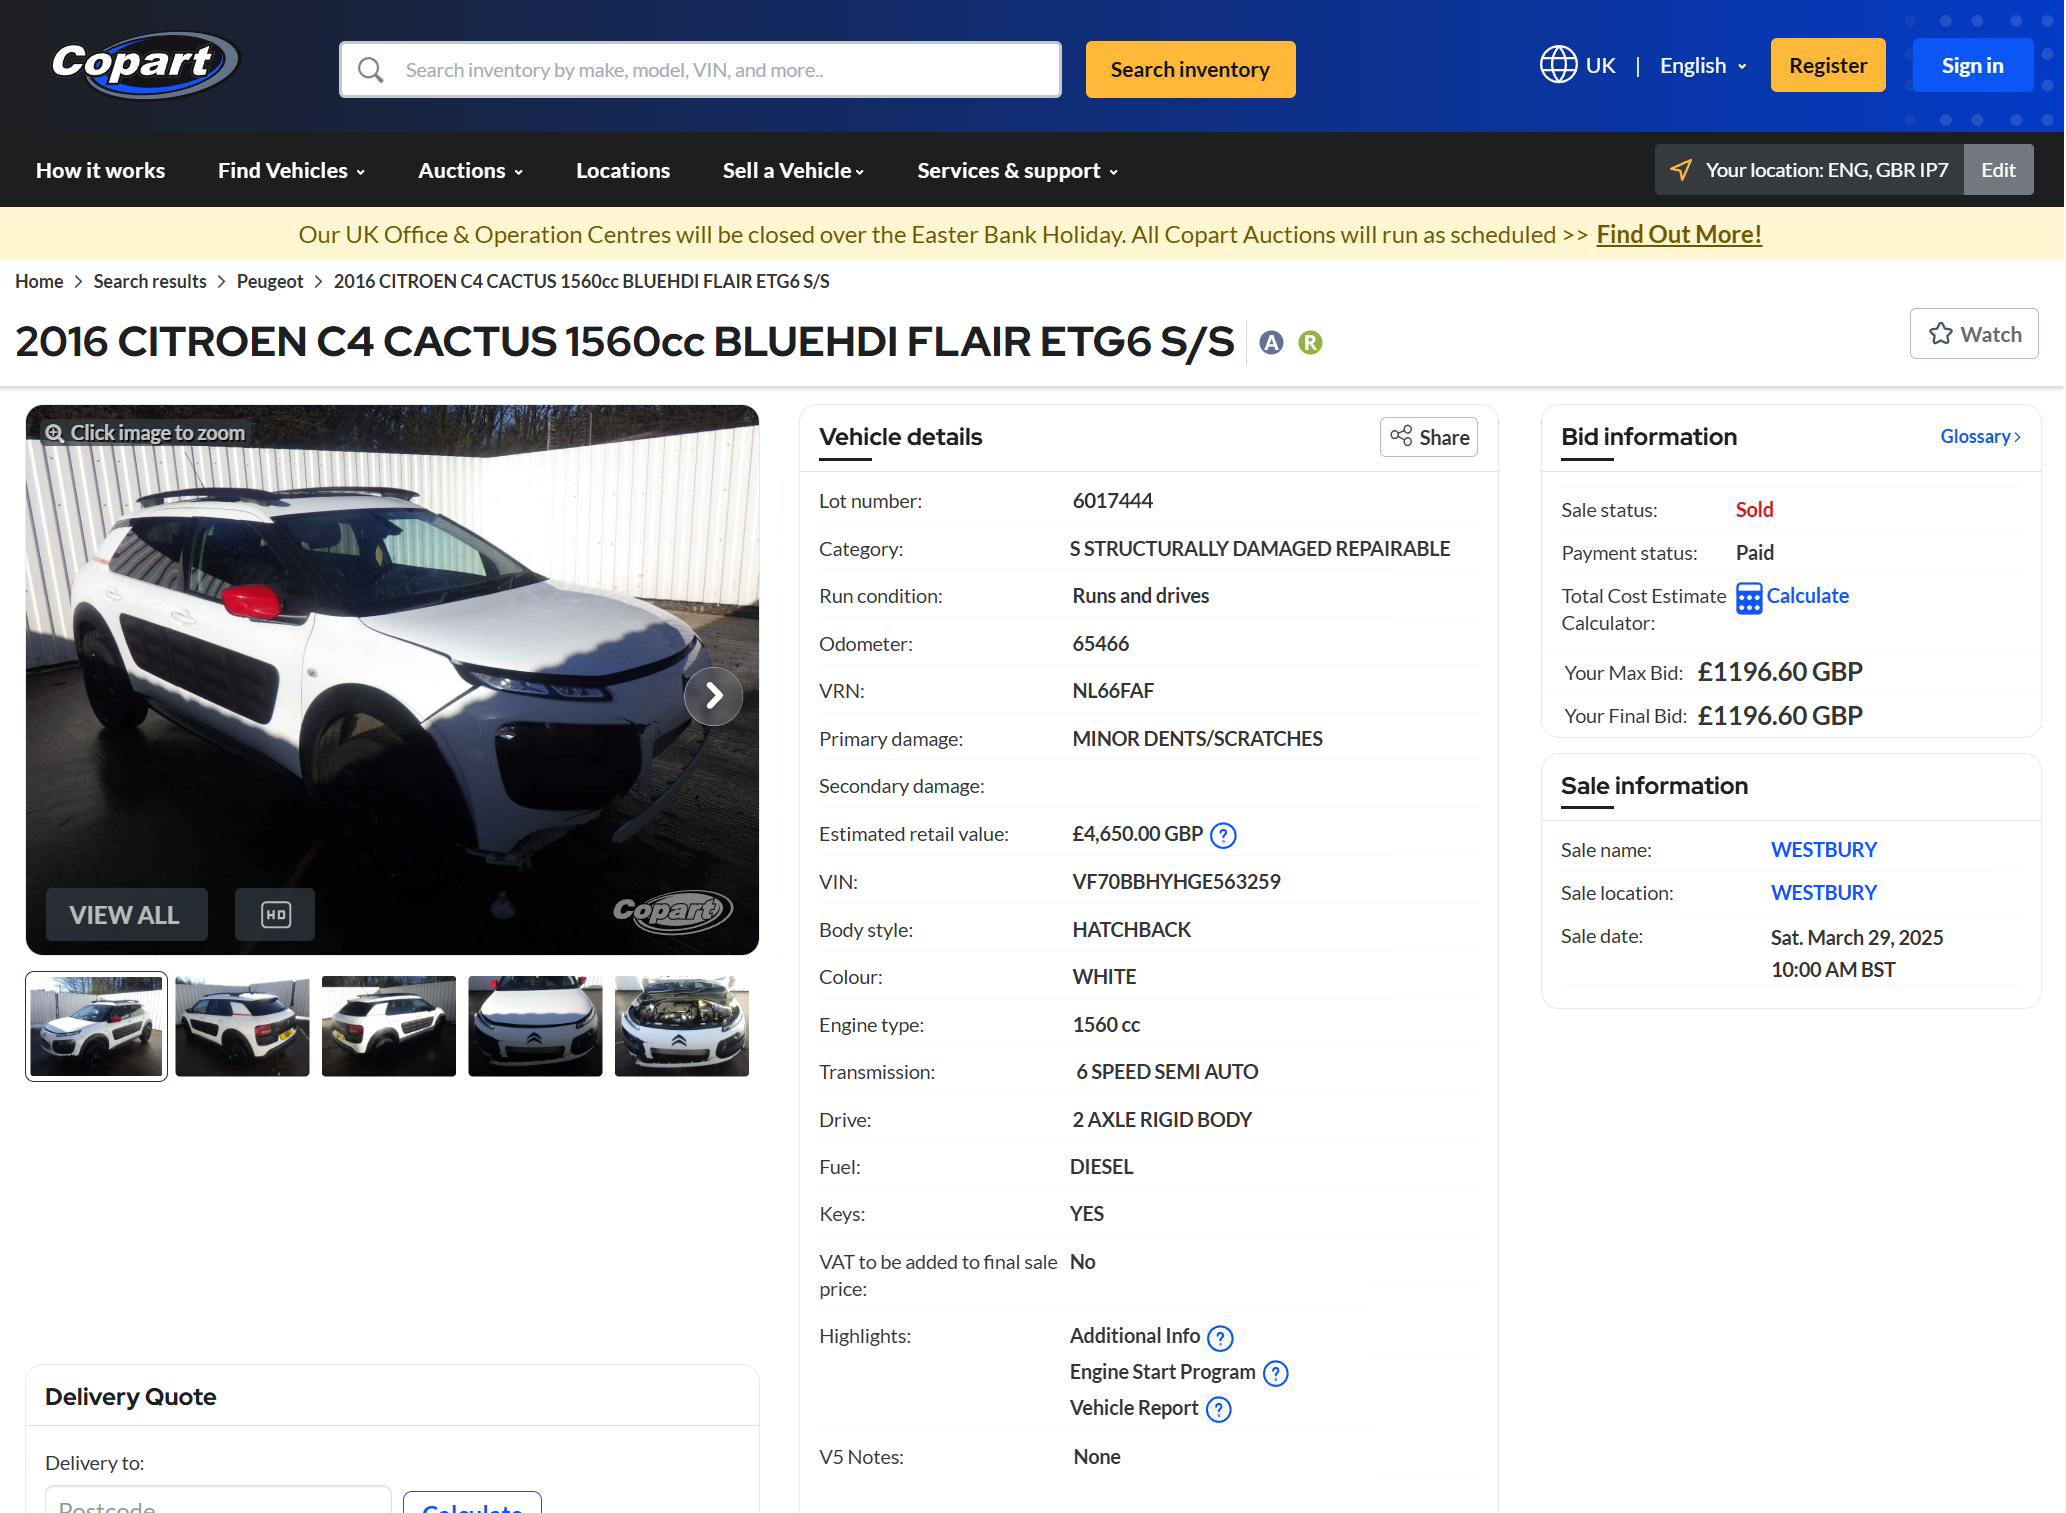Go to Home breadcrumb
The image size is (2066, 1513).
coord(39,282)
